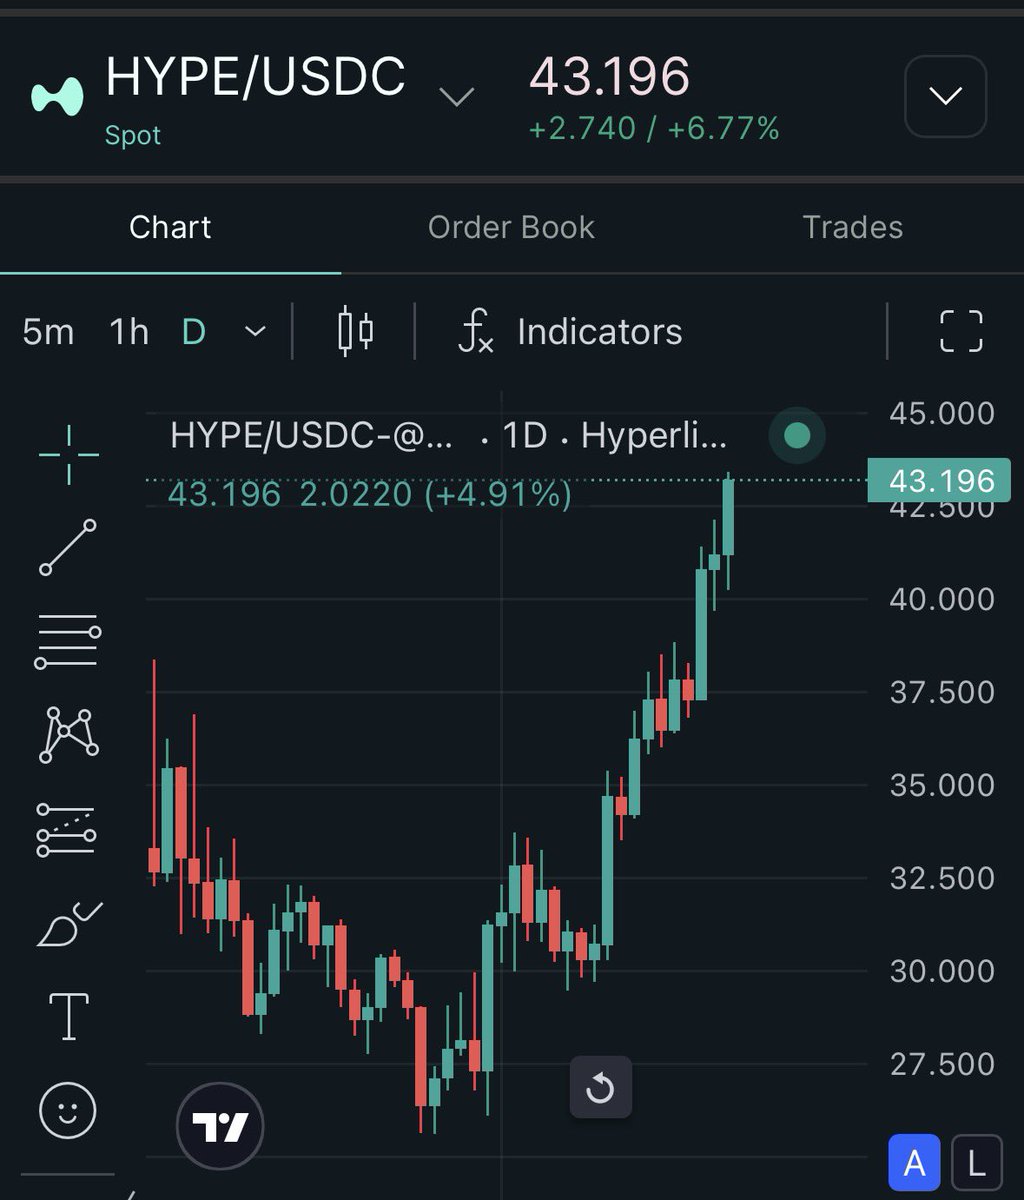Image resolution: width=1024 pixels, height=1200 pixels.
Task: Click the 35.000 price axis label
Action: click(942, 785)
